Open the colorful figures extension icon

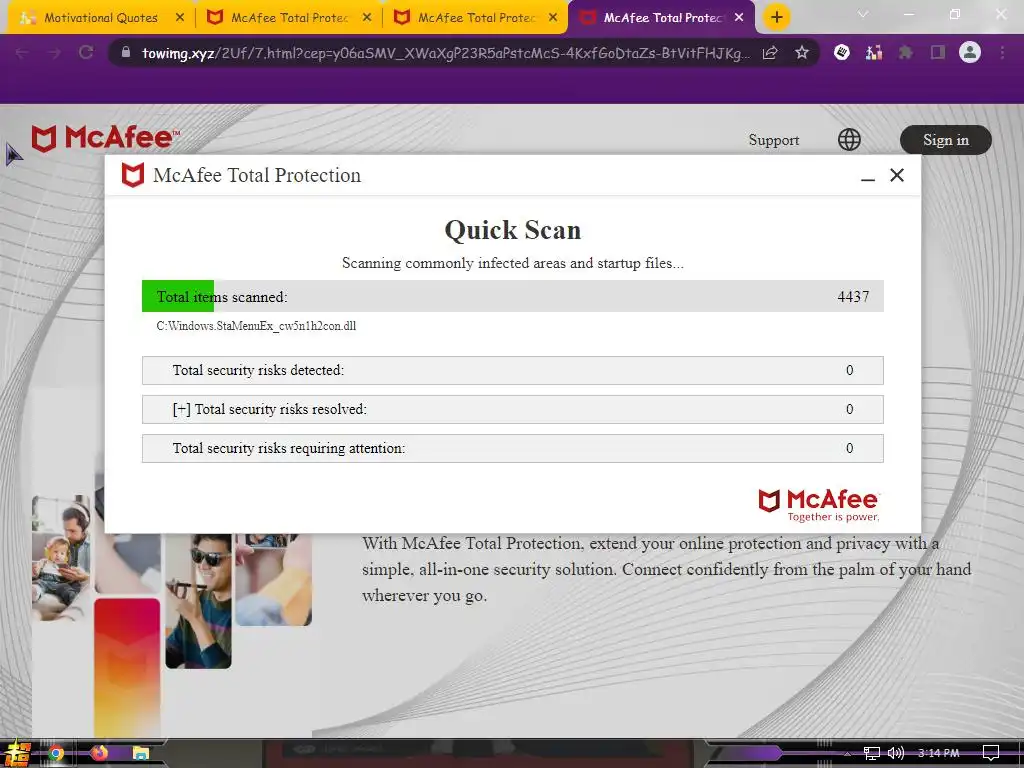point(874,52)
